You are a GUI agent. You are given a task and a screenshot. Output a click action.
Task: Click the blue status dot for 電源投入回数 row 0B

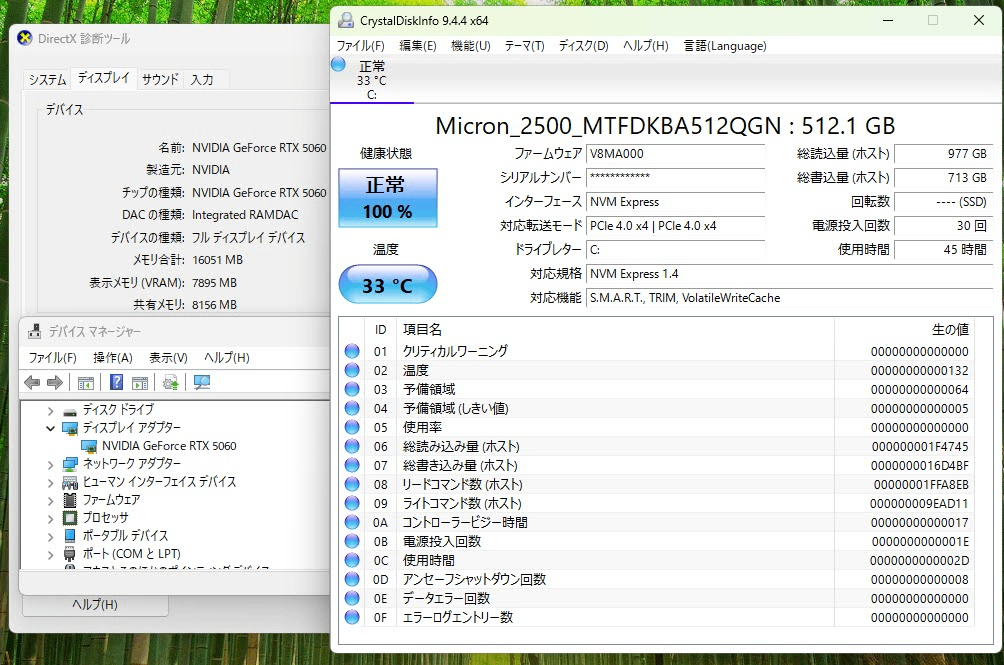pos(352,541)
